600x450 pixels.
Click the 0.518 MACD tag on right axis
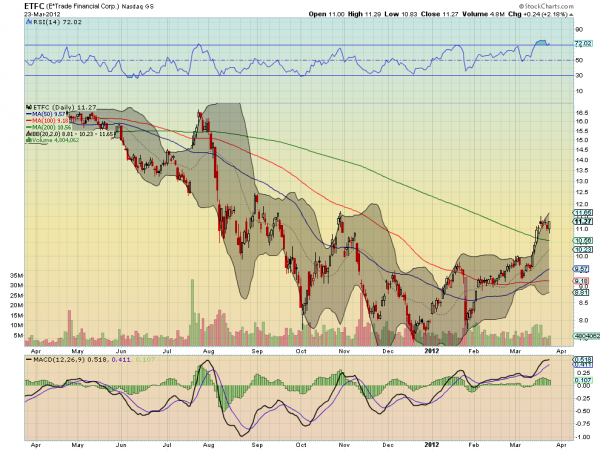click(583, 359)
